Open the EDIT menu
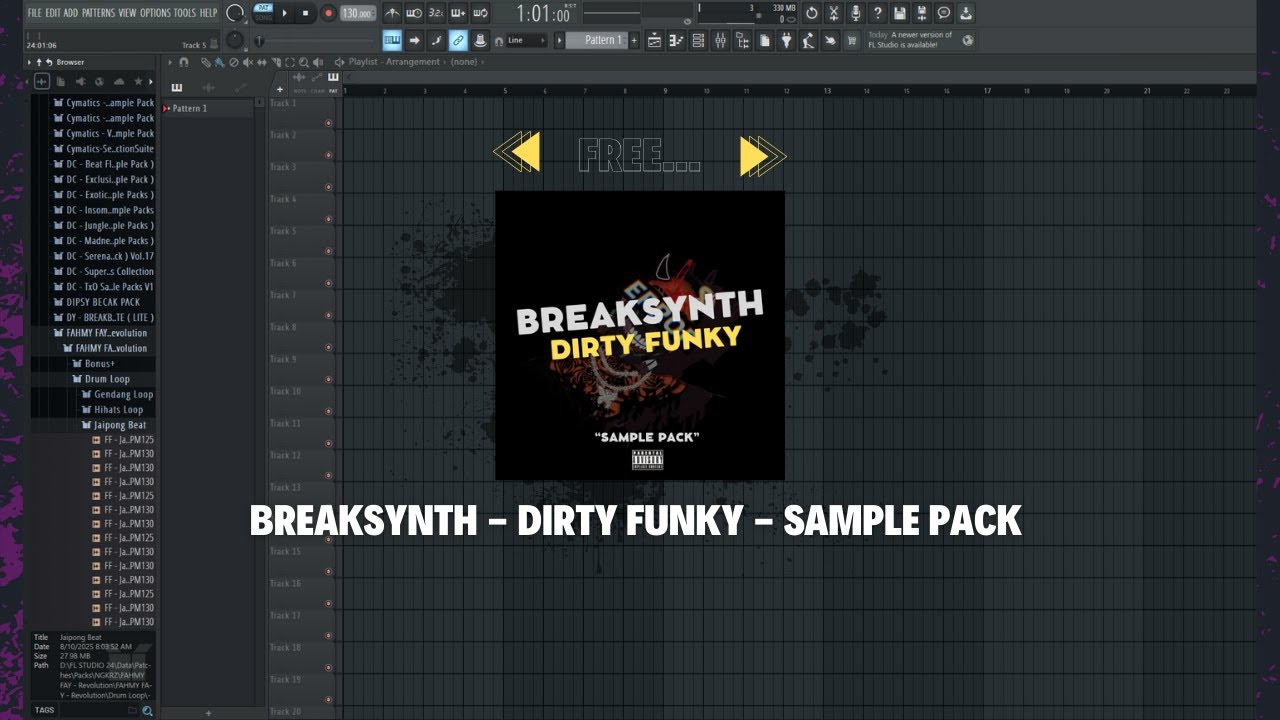Screen dimensions: 1280x720 pos(53,13)
